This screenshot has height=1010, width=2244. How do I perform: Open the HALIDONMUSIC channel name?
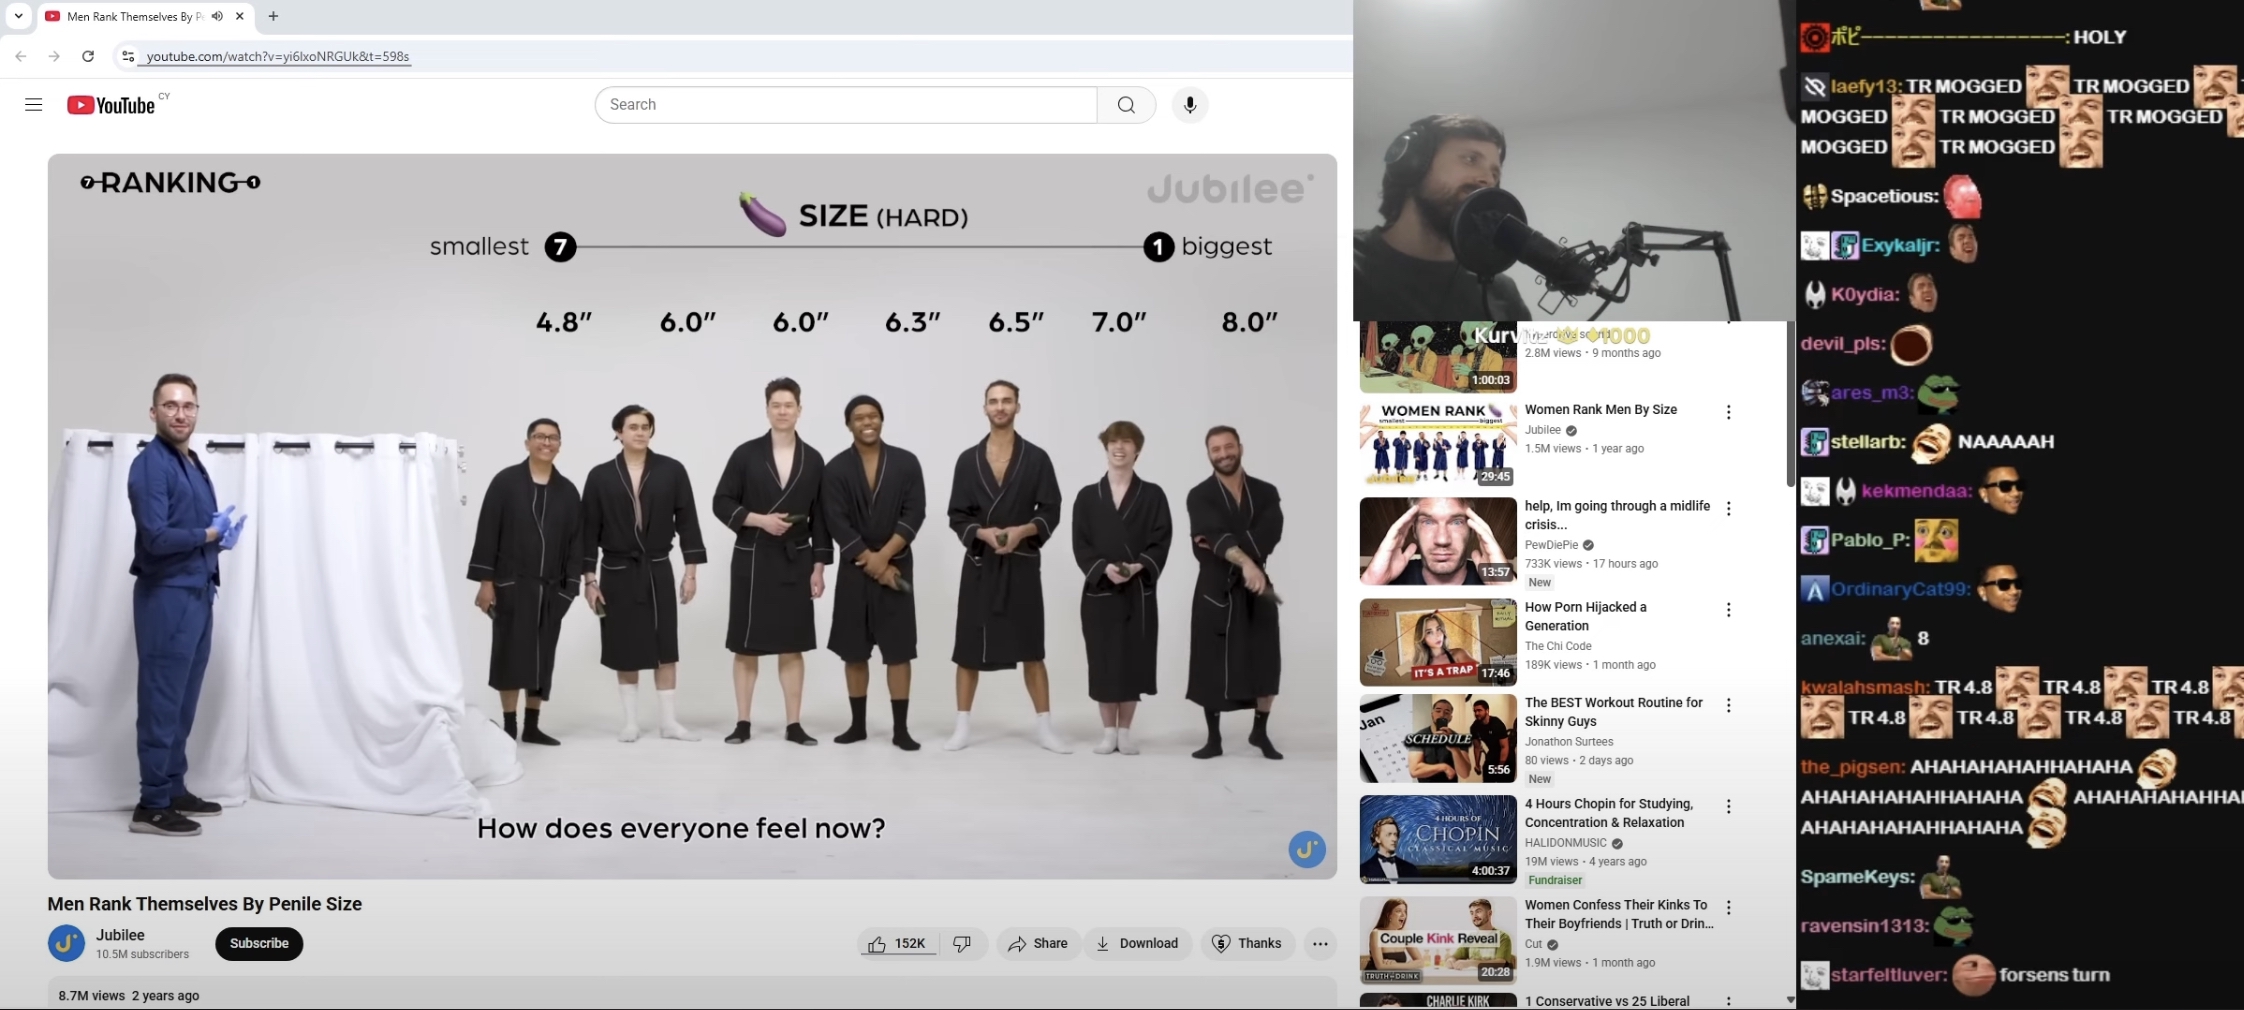1565,843
